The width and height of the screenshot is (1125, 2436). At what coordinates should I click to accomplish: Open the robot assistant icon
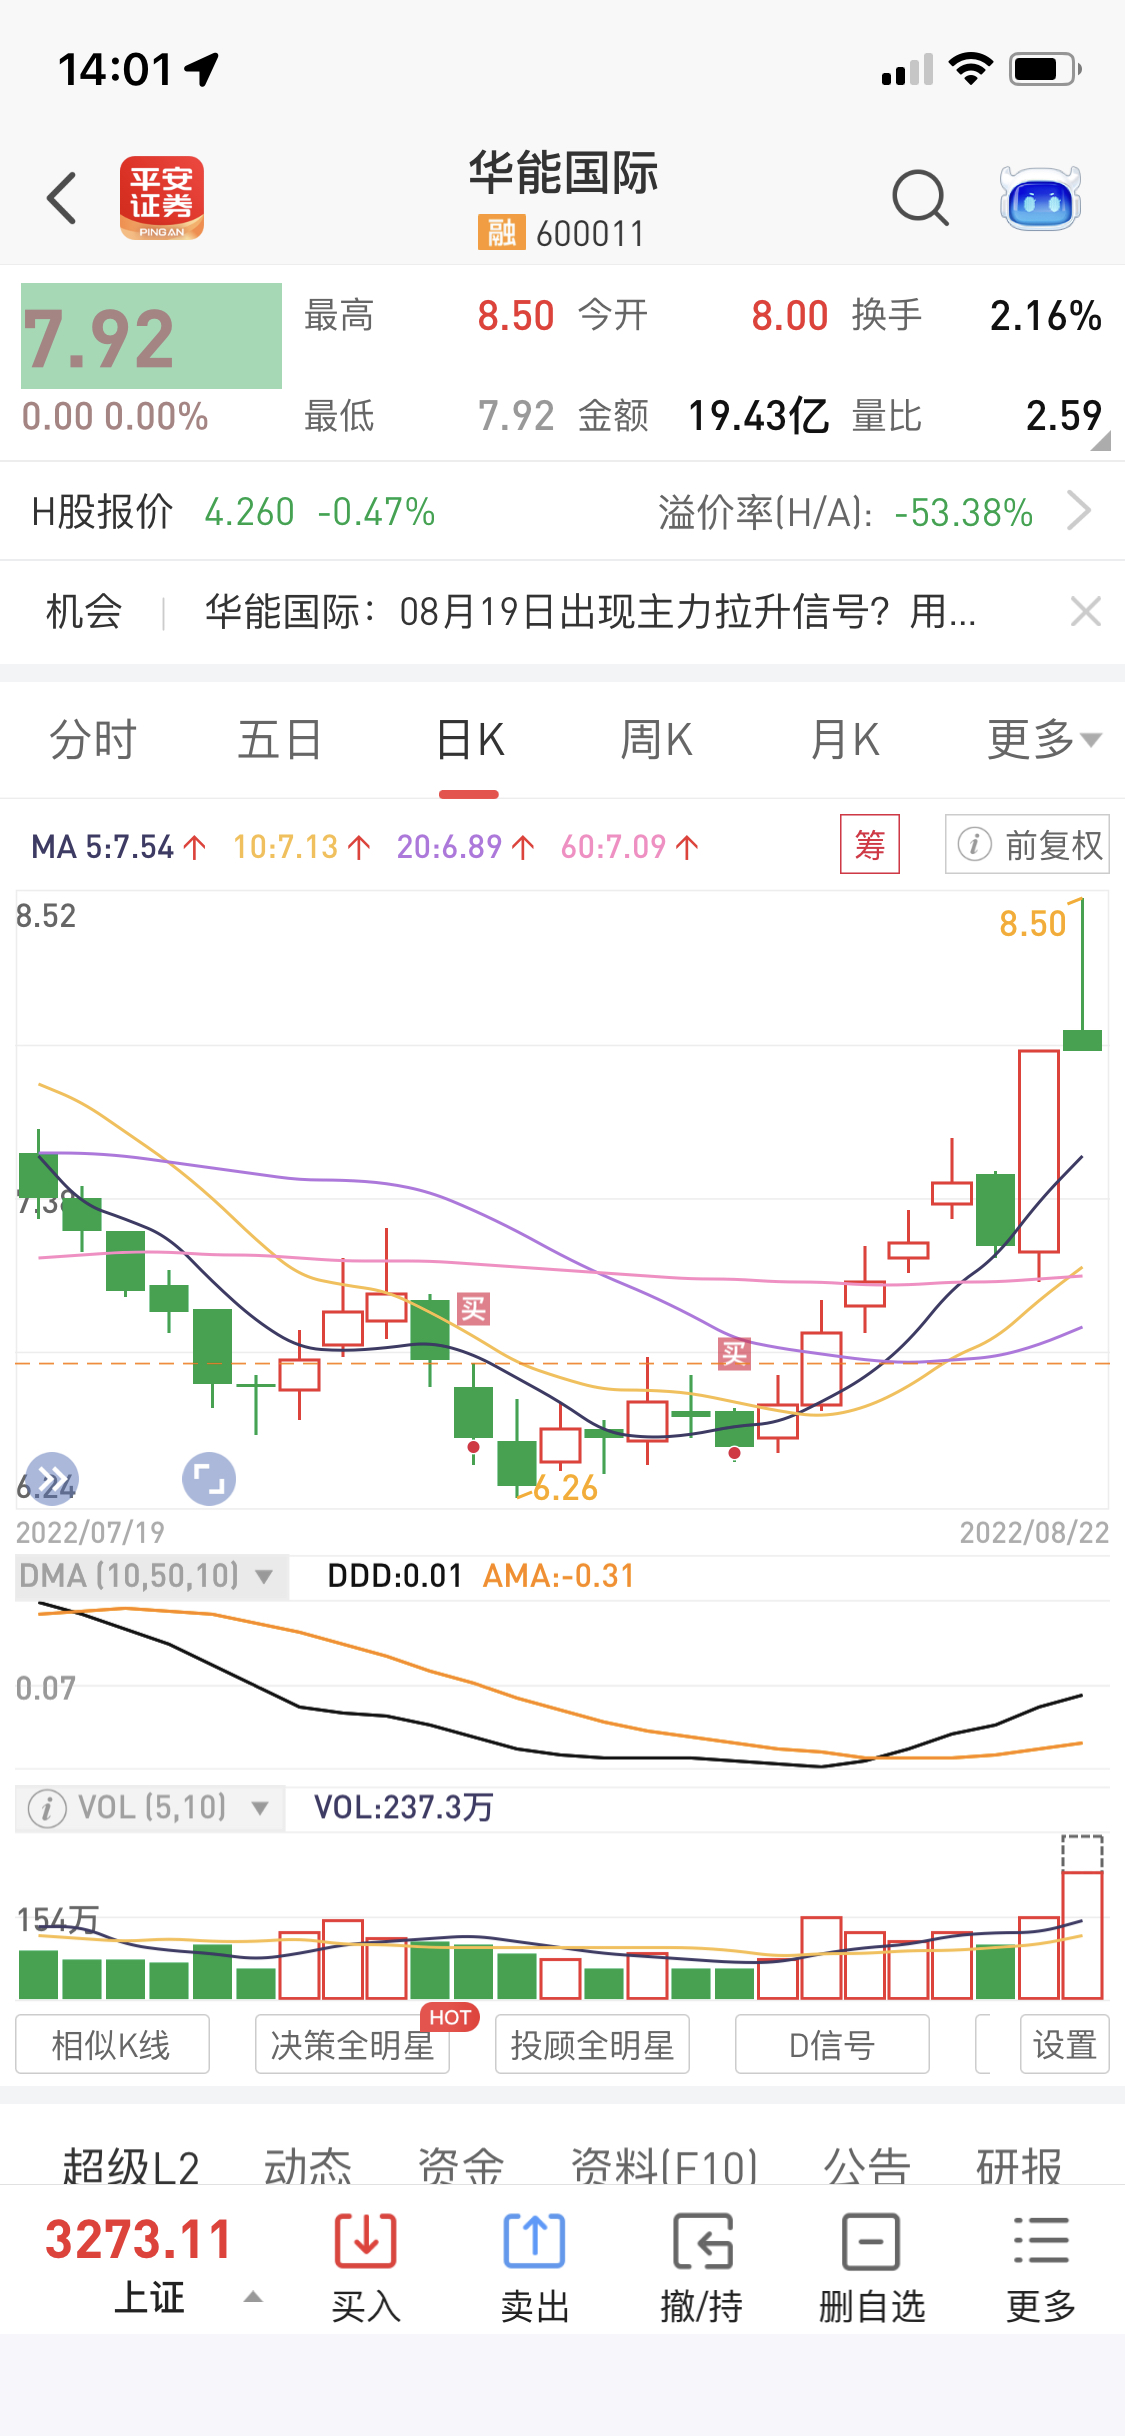(x=1040, y=198)
